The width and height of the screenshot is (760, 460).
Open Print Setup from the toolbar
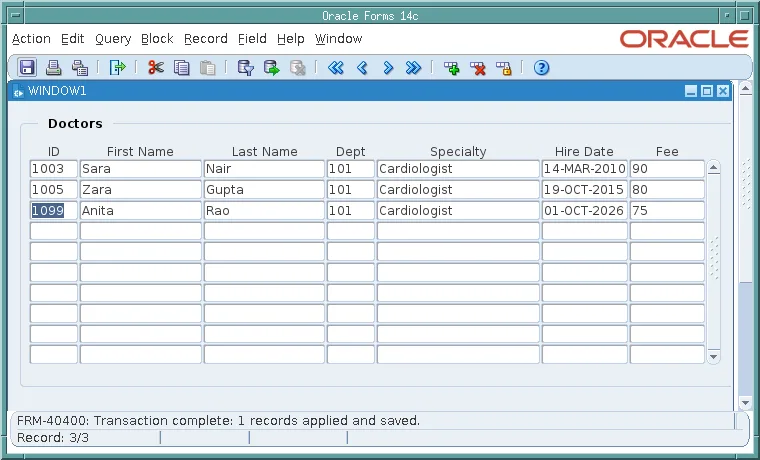(x=80, y=67)
